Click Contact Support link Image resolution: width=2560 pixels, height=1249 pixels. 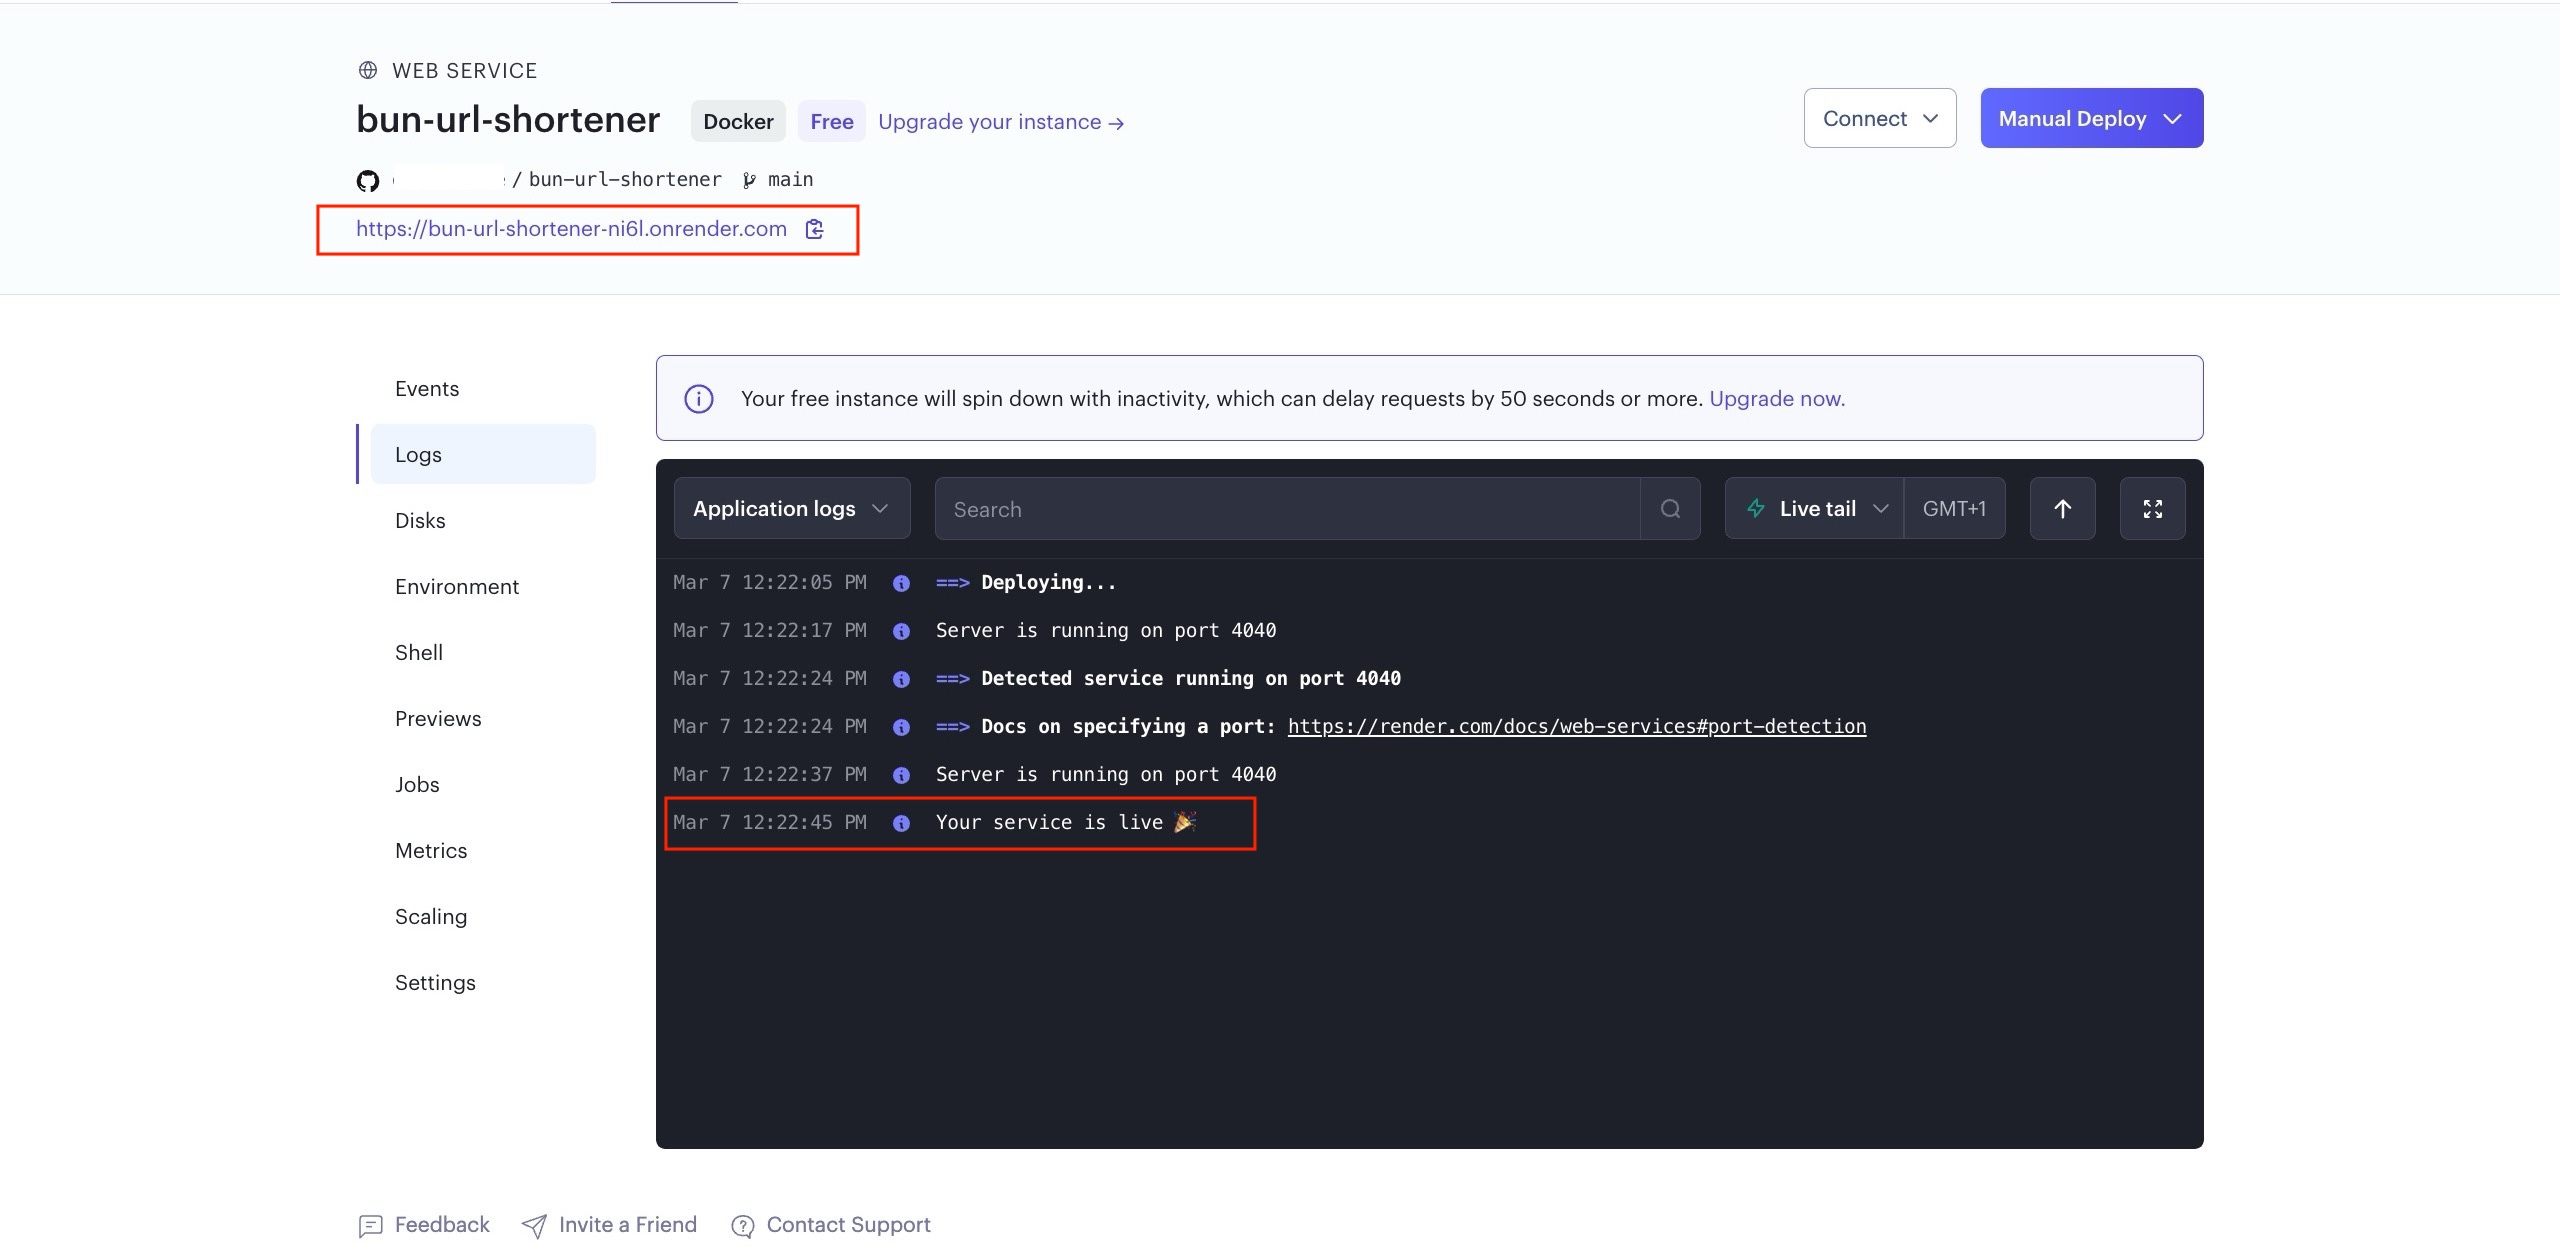(848, 1225)
